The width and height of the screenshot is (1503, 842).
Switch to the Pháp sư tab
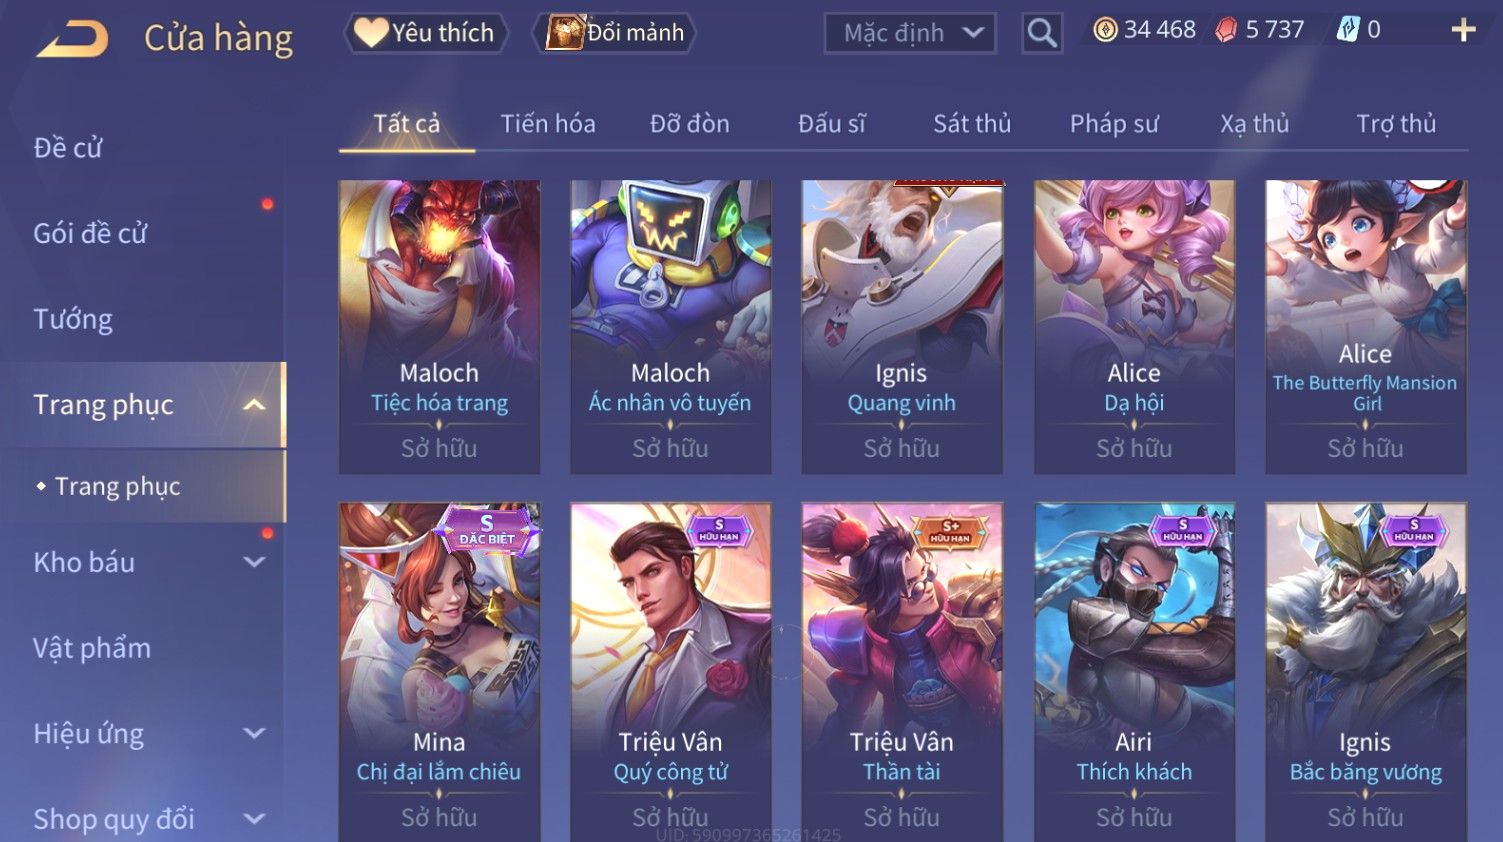pos(1114,124)
